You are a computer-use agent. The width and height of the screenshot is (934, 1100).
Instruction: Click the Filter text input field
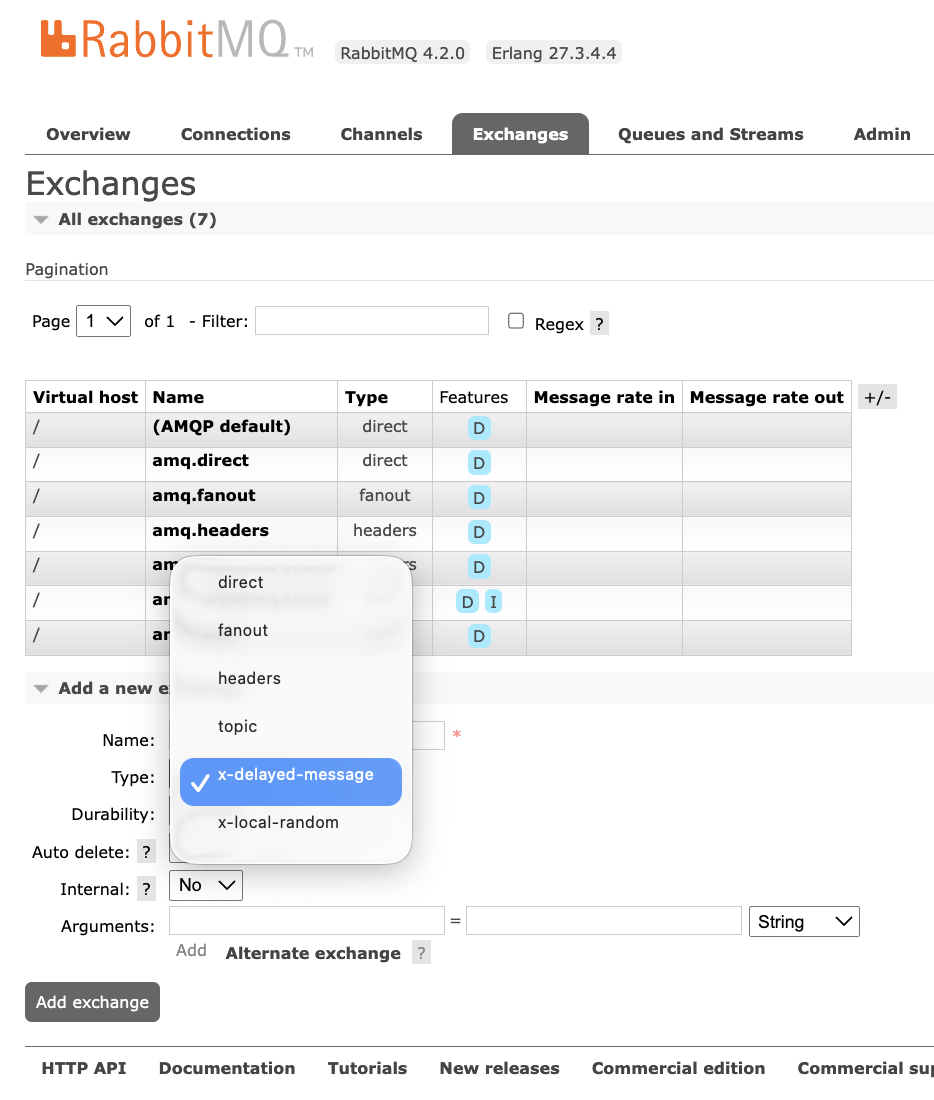click(x=371, y=320)
